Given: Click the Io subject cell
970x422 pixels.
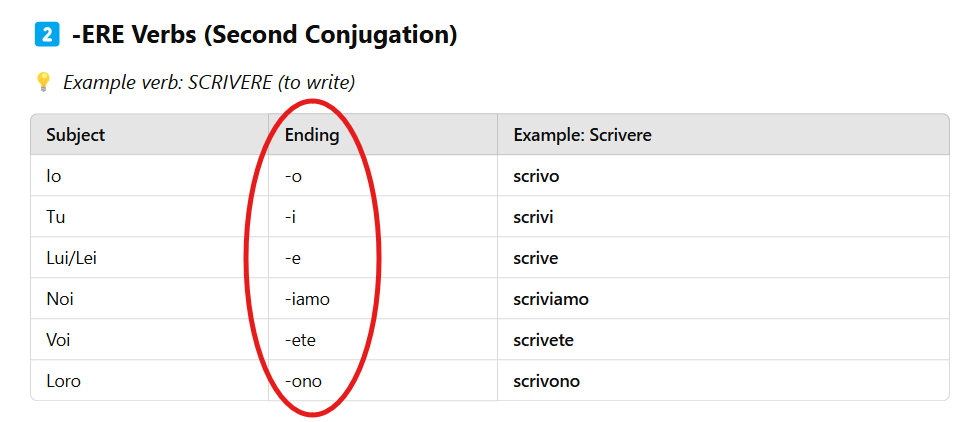Looking at the screenshot, I should point(54,176).
